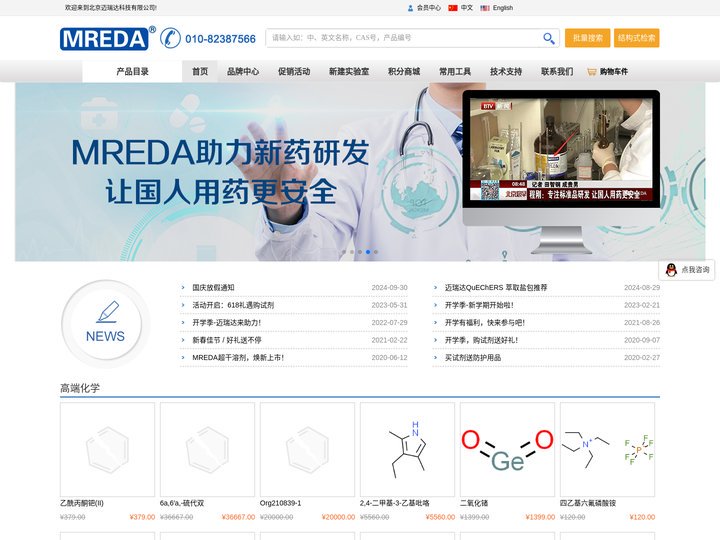Open the 乙酰丙酮钯(II) product thumbnail
This screenshot has height=540, width=720.
click(107, 450)
